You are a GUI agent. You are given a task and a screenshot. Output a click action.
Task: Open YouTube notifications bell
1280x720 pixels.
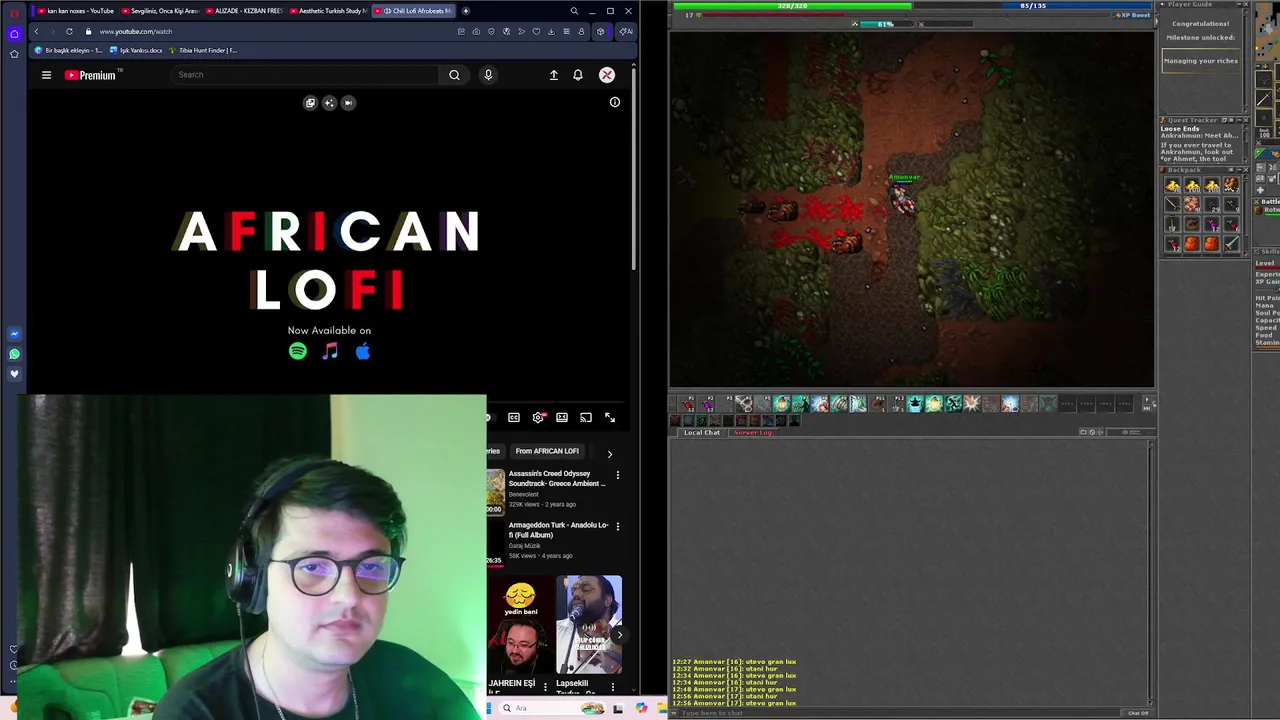(x=577, y=75)
